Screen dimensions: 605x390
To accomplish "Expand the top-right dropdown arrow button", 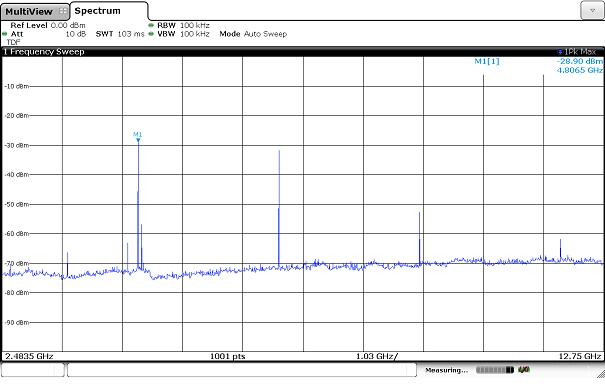I will [x=591, y=10].
